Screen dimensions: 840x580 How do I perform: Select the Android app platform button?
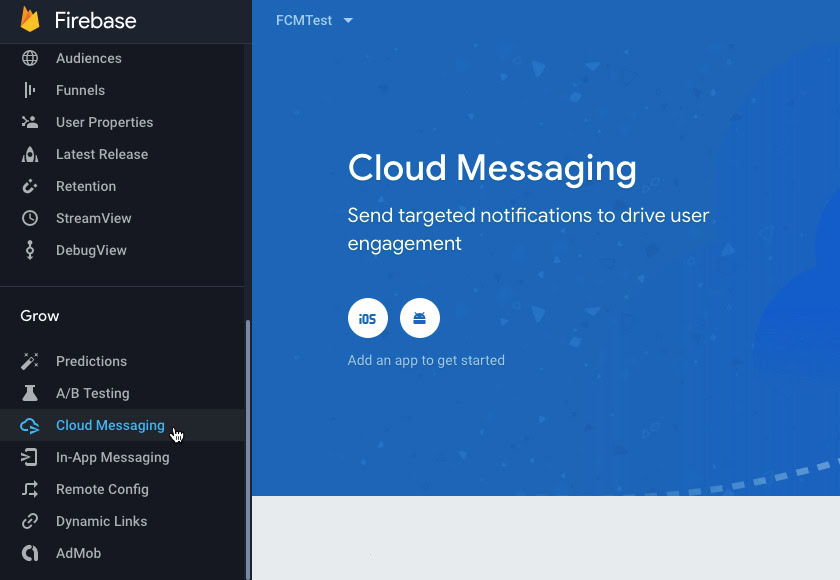pos(420,318)
